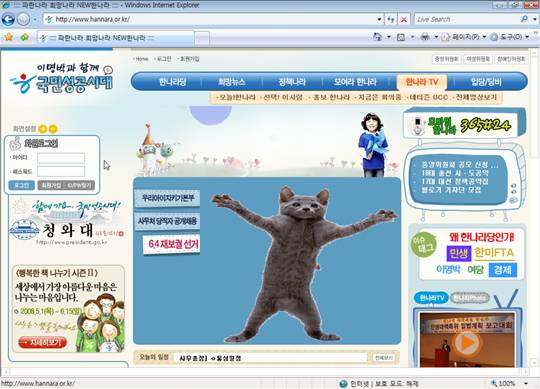Go back using the browser Back arrow
The image size is (540, 389).
(x=8, y=19)
